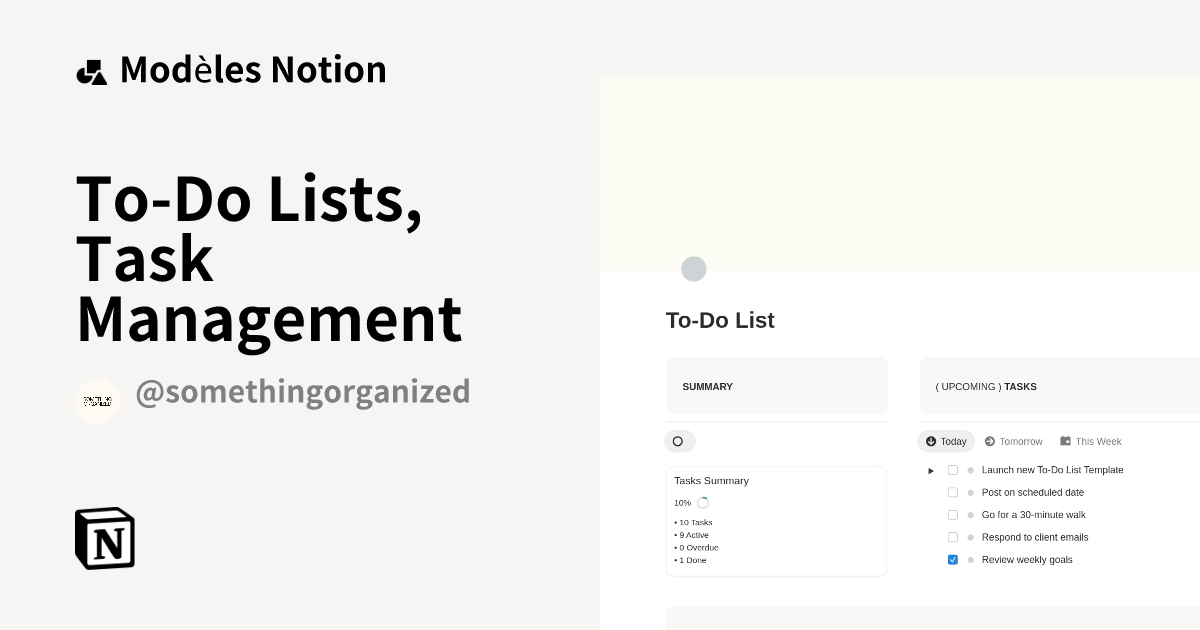Viewport: 1200px width, 630px height.
Task: Click the Modèles Notion logo icon
Action: point(91,68)
